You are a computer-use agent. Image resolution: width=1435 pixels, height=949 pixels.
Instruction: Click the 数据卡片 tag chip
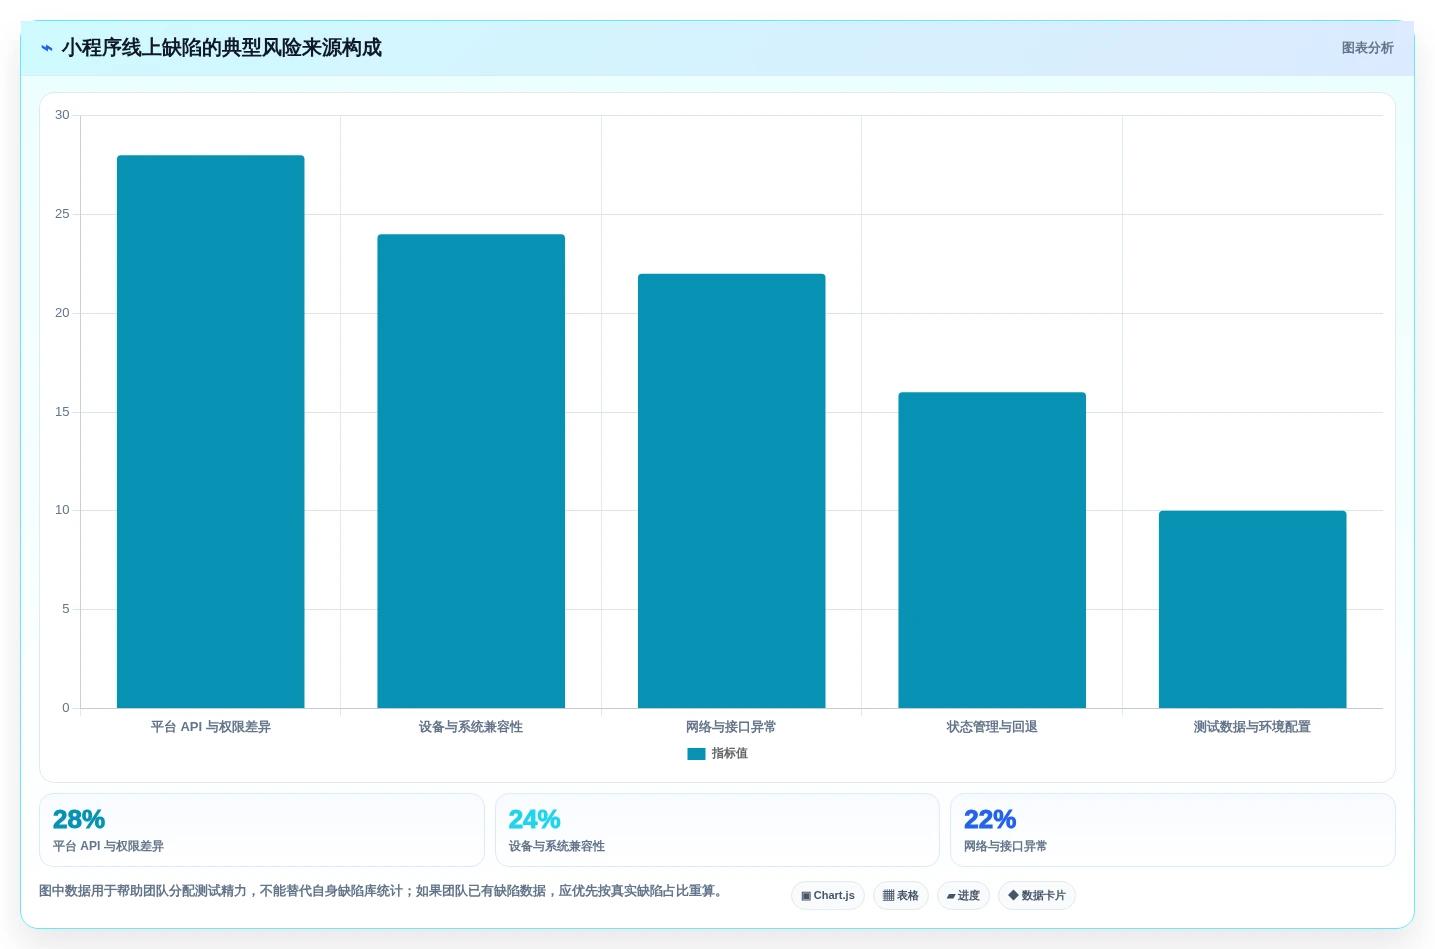coord(1037,896)
